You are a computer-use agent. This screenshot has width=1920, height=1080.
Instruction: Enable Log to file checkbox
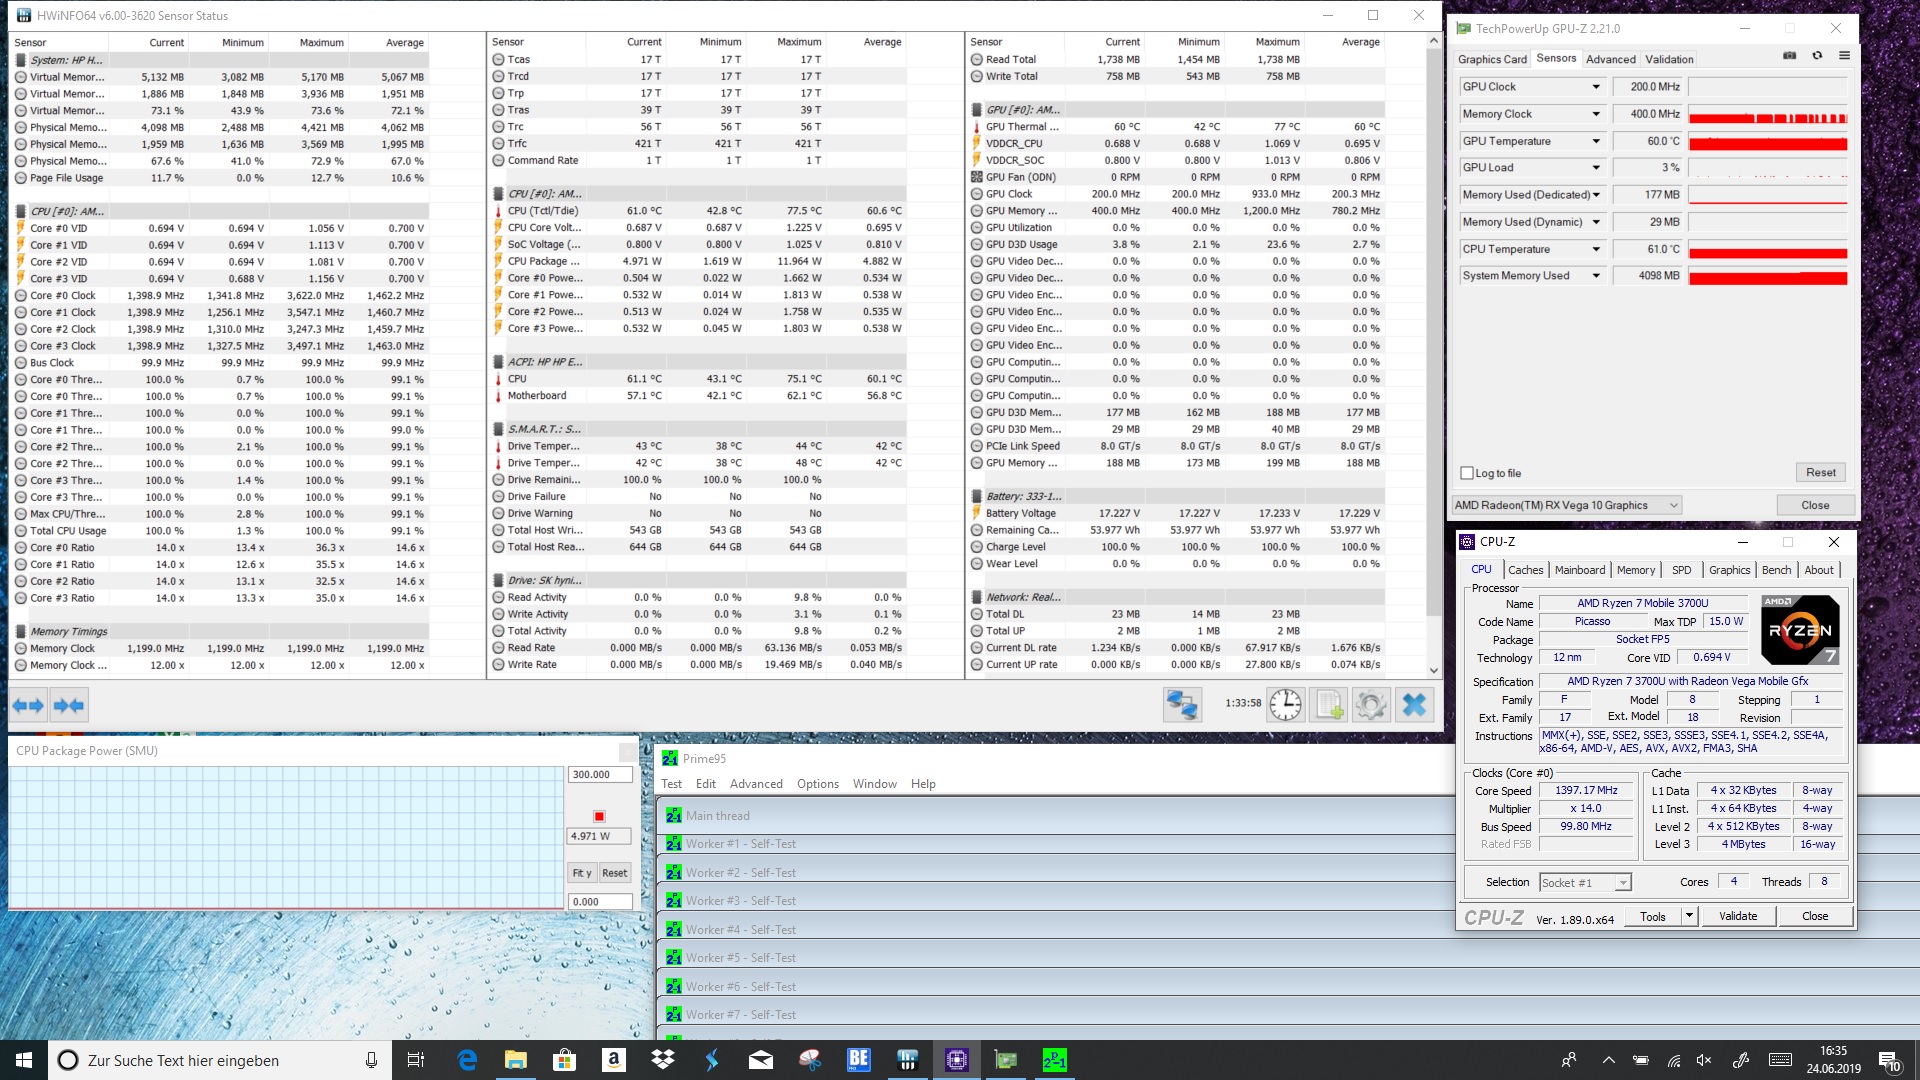[x=1467, y=473]
